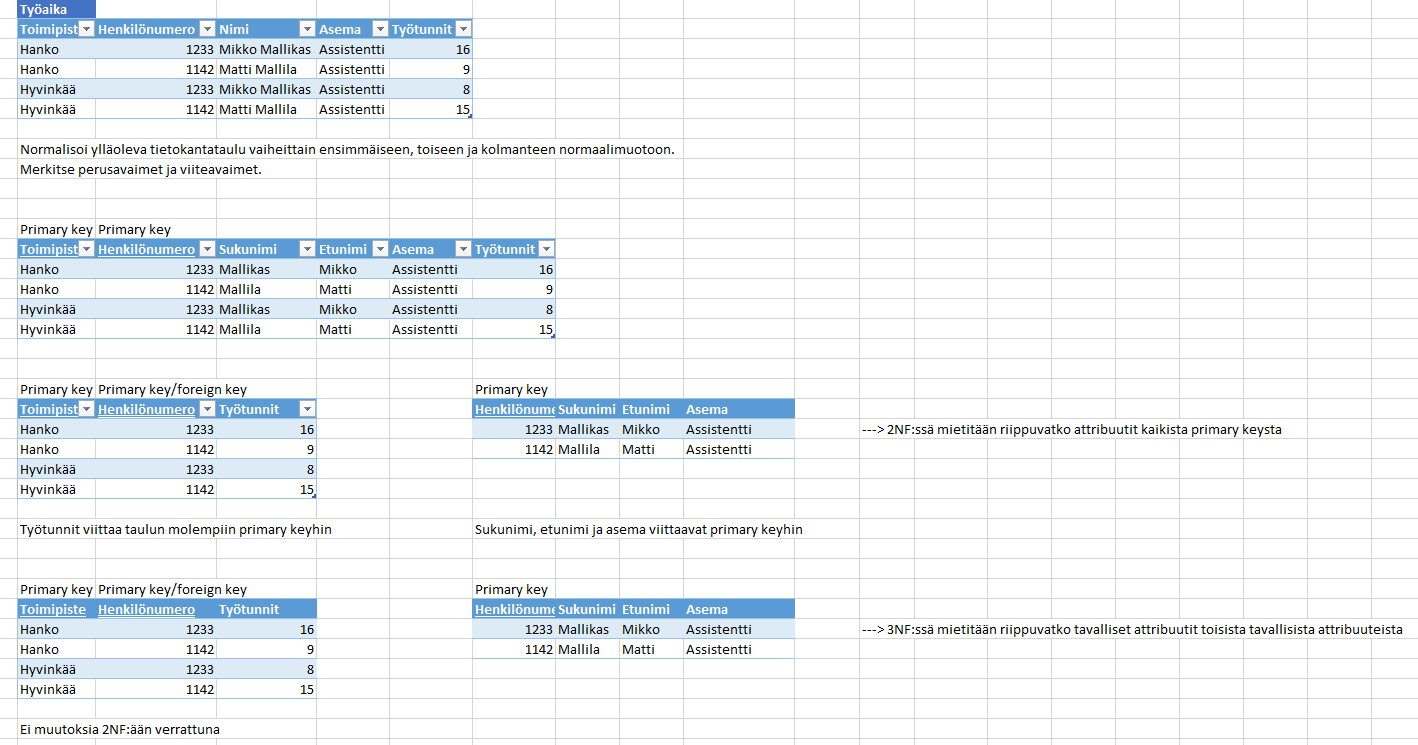
Task: Select the Työaika title cell
Action: 44,9
